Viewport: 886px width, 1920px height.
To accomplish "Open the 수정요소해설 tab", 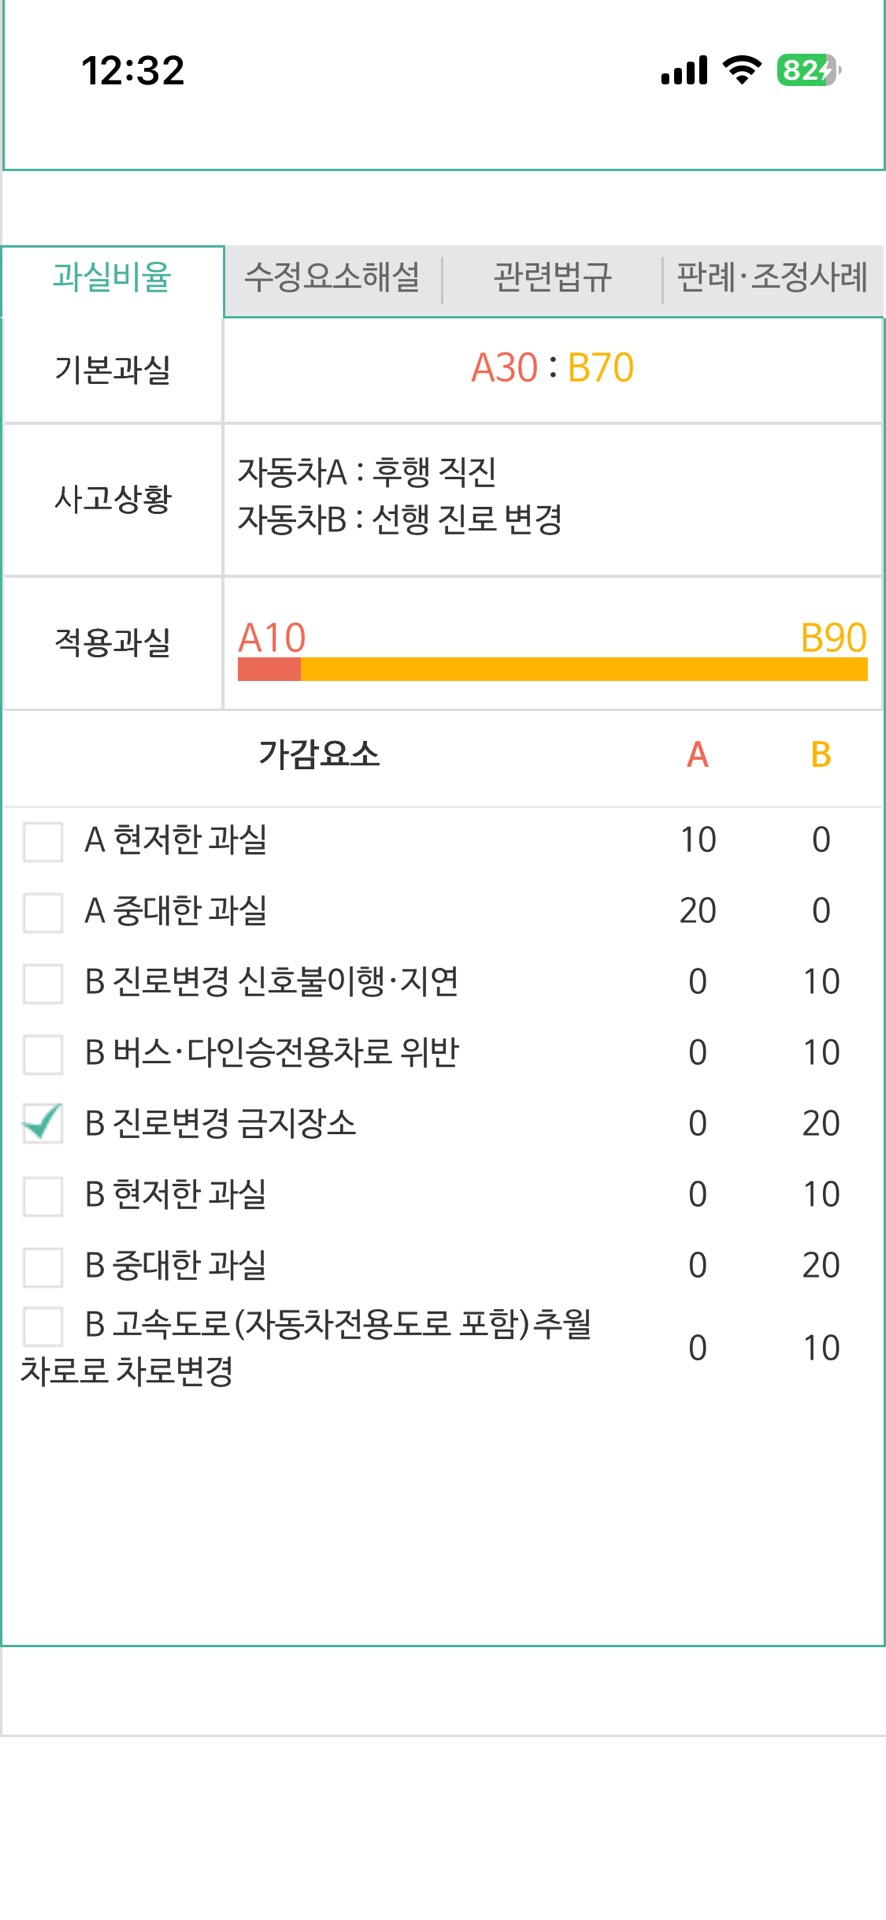I will (x=332, y=277).
